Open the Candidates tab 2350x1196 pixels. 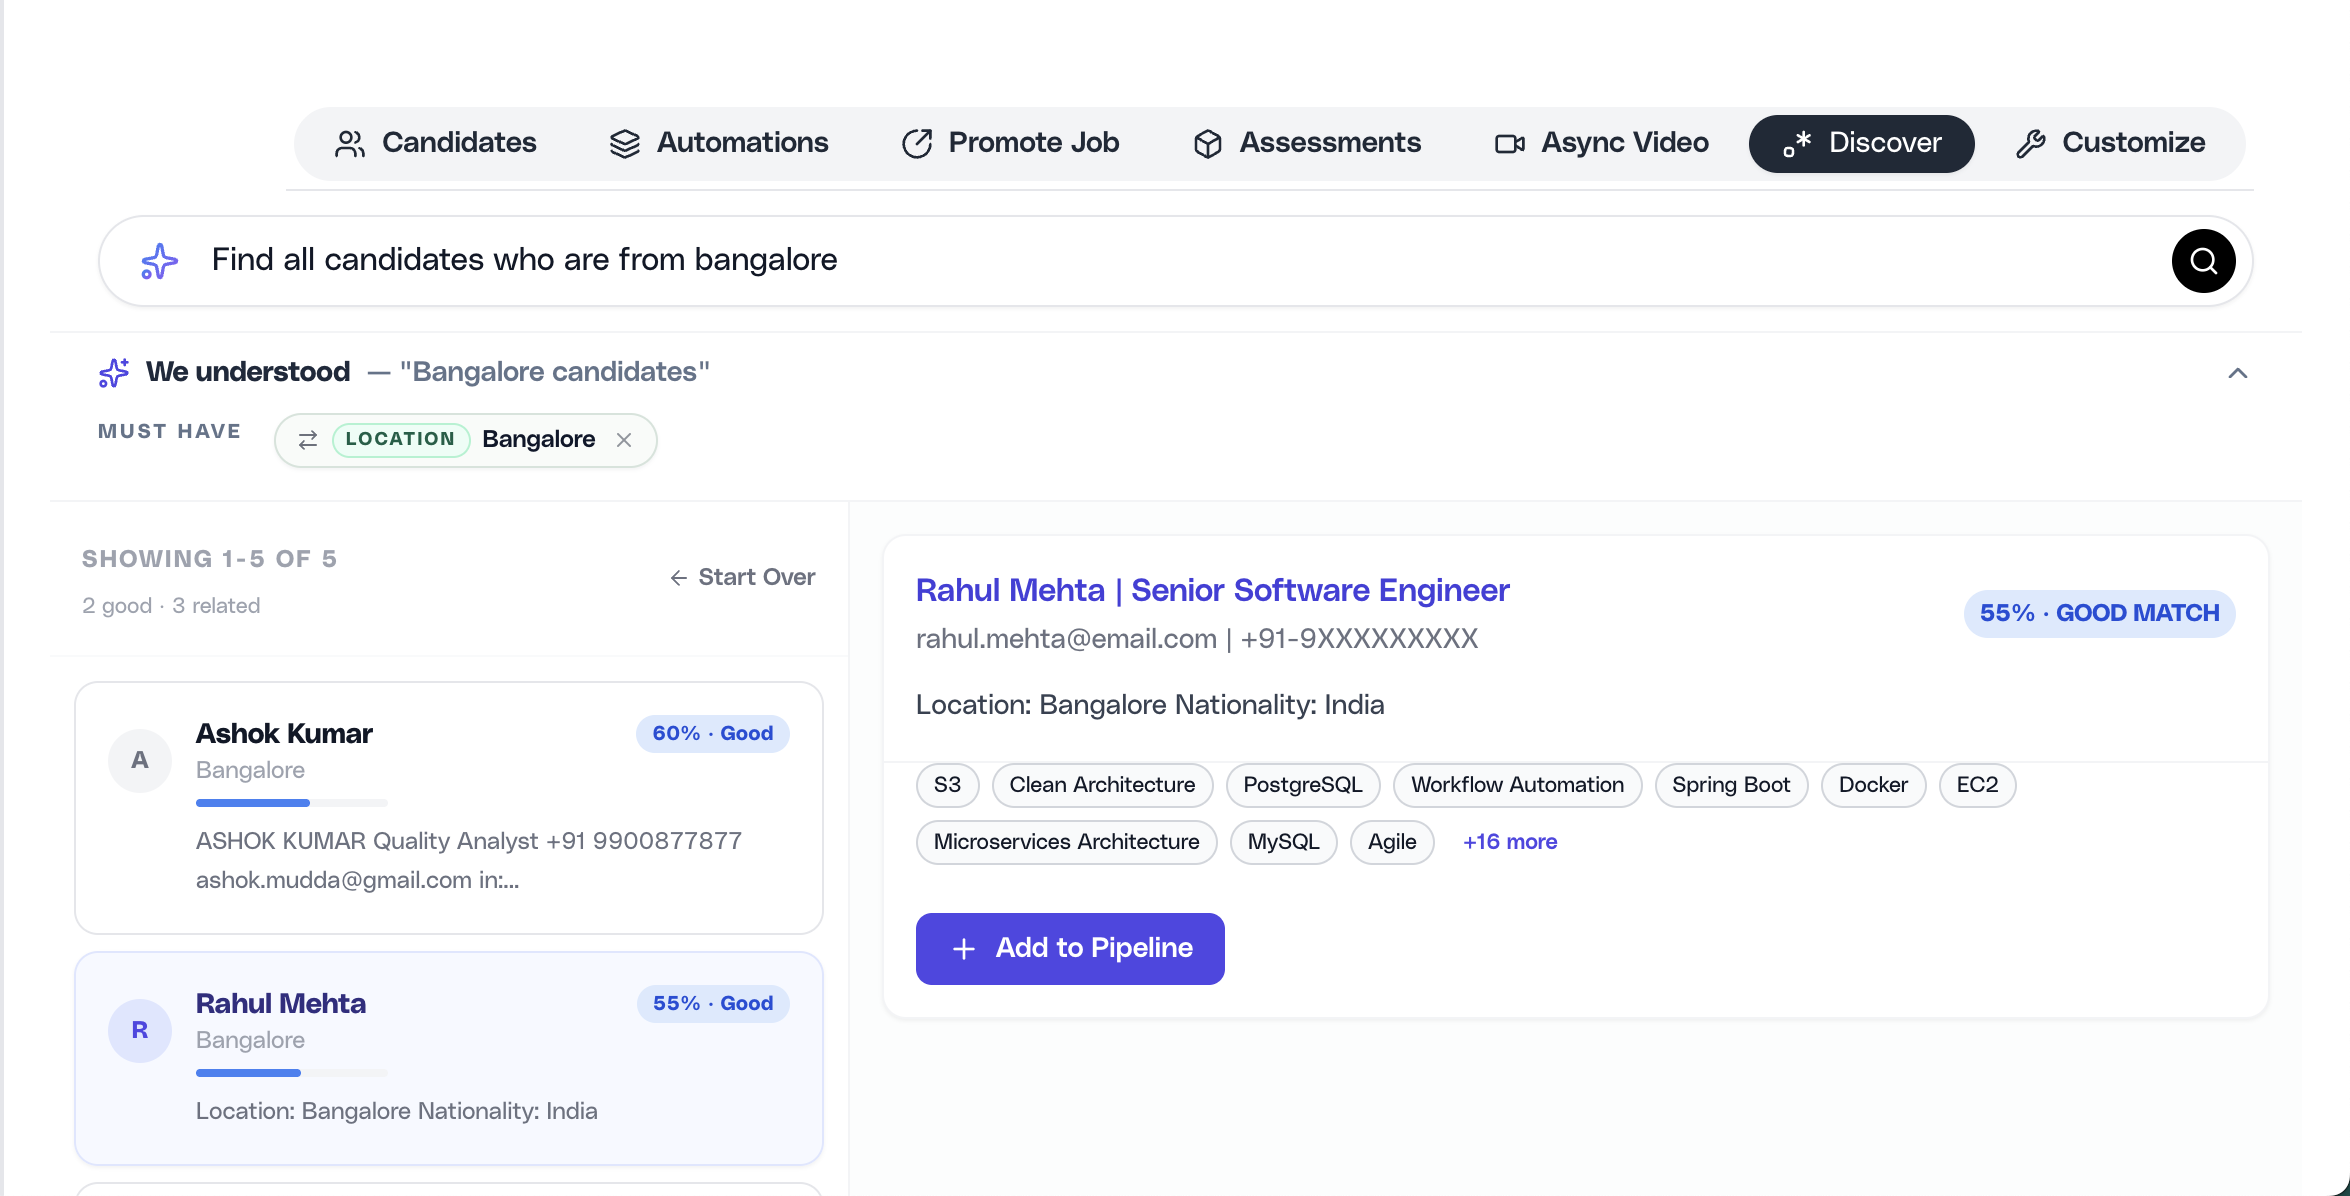433,143
